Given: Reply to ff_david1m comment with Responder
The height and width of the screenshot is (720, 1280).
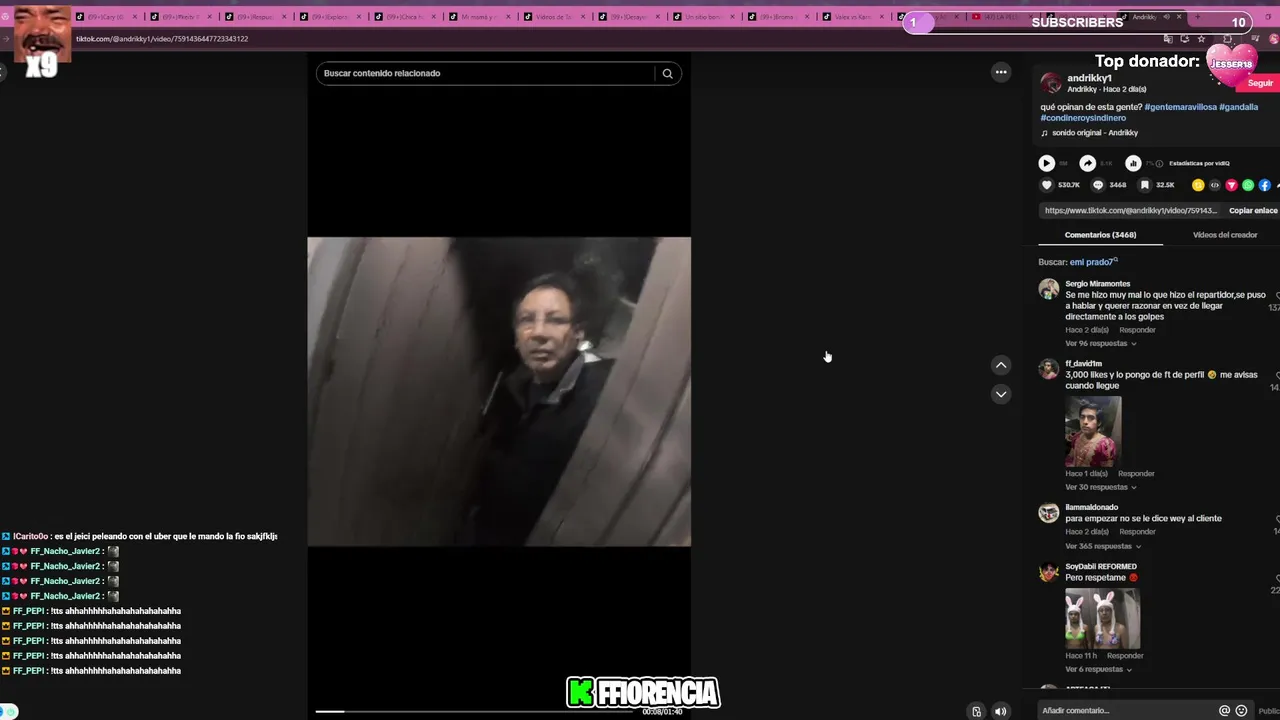Looking at the screenshot, I should point(1136,474).
